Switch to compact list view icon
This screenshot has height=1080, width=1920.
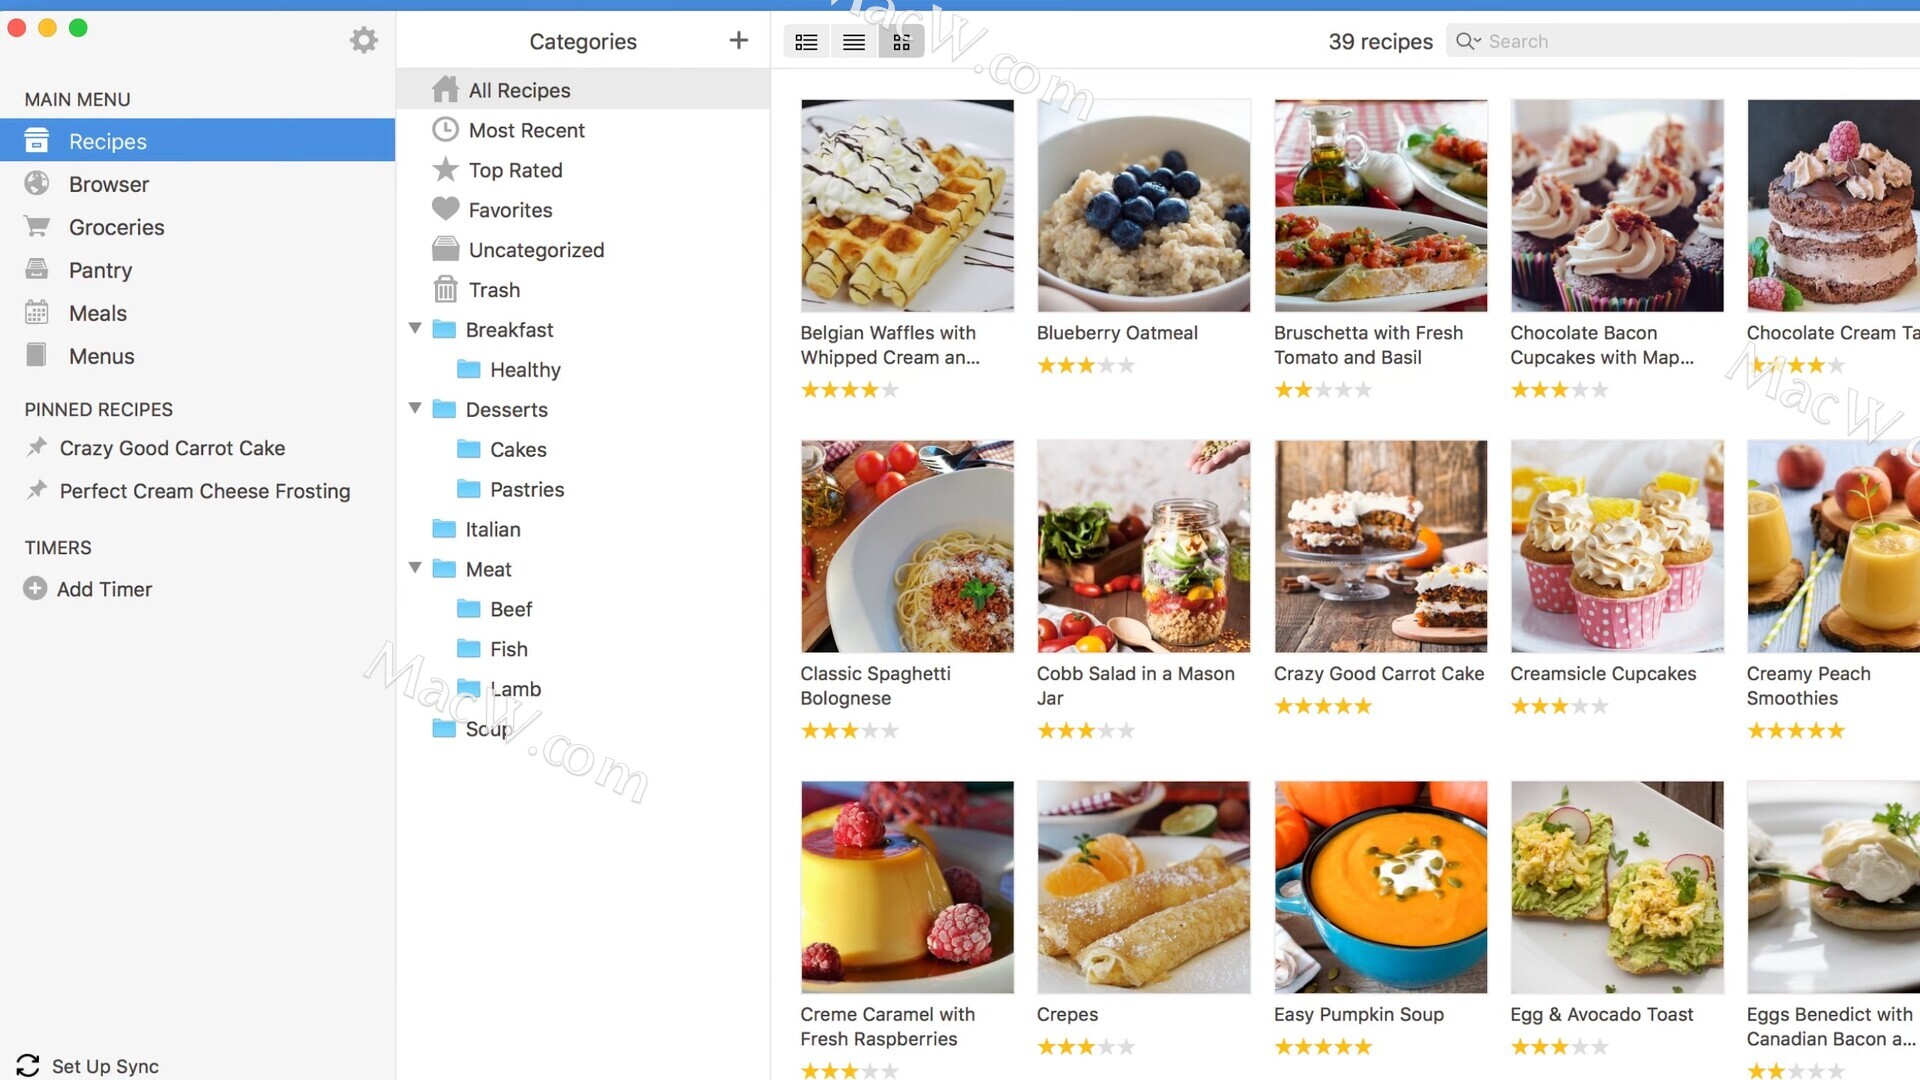pyautogui.click(x=854, y=41)
